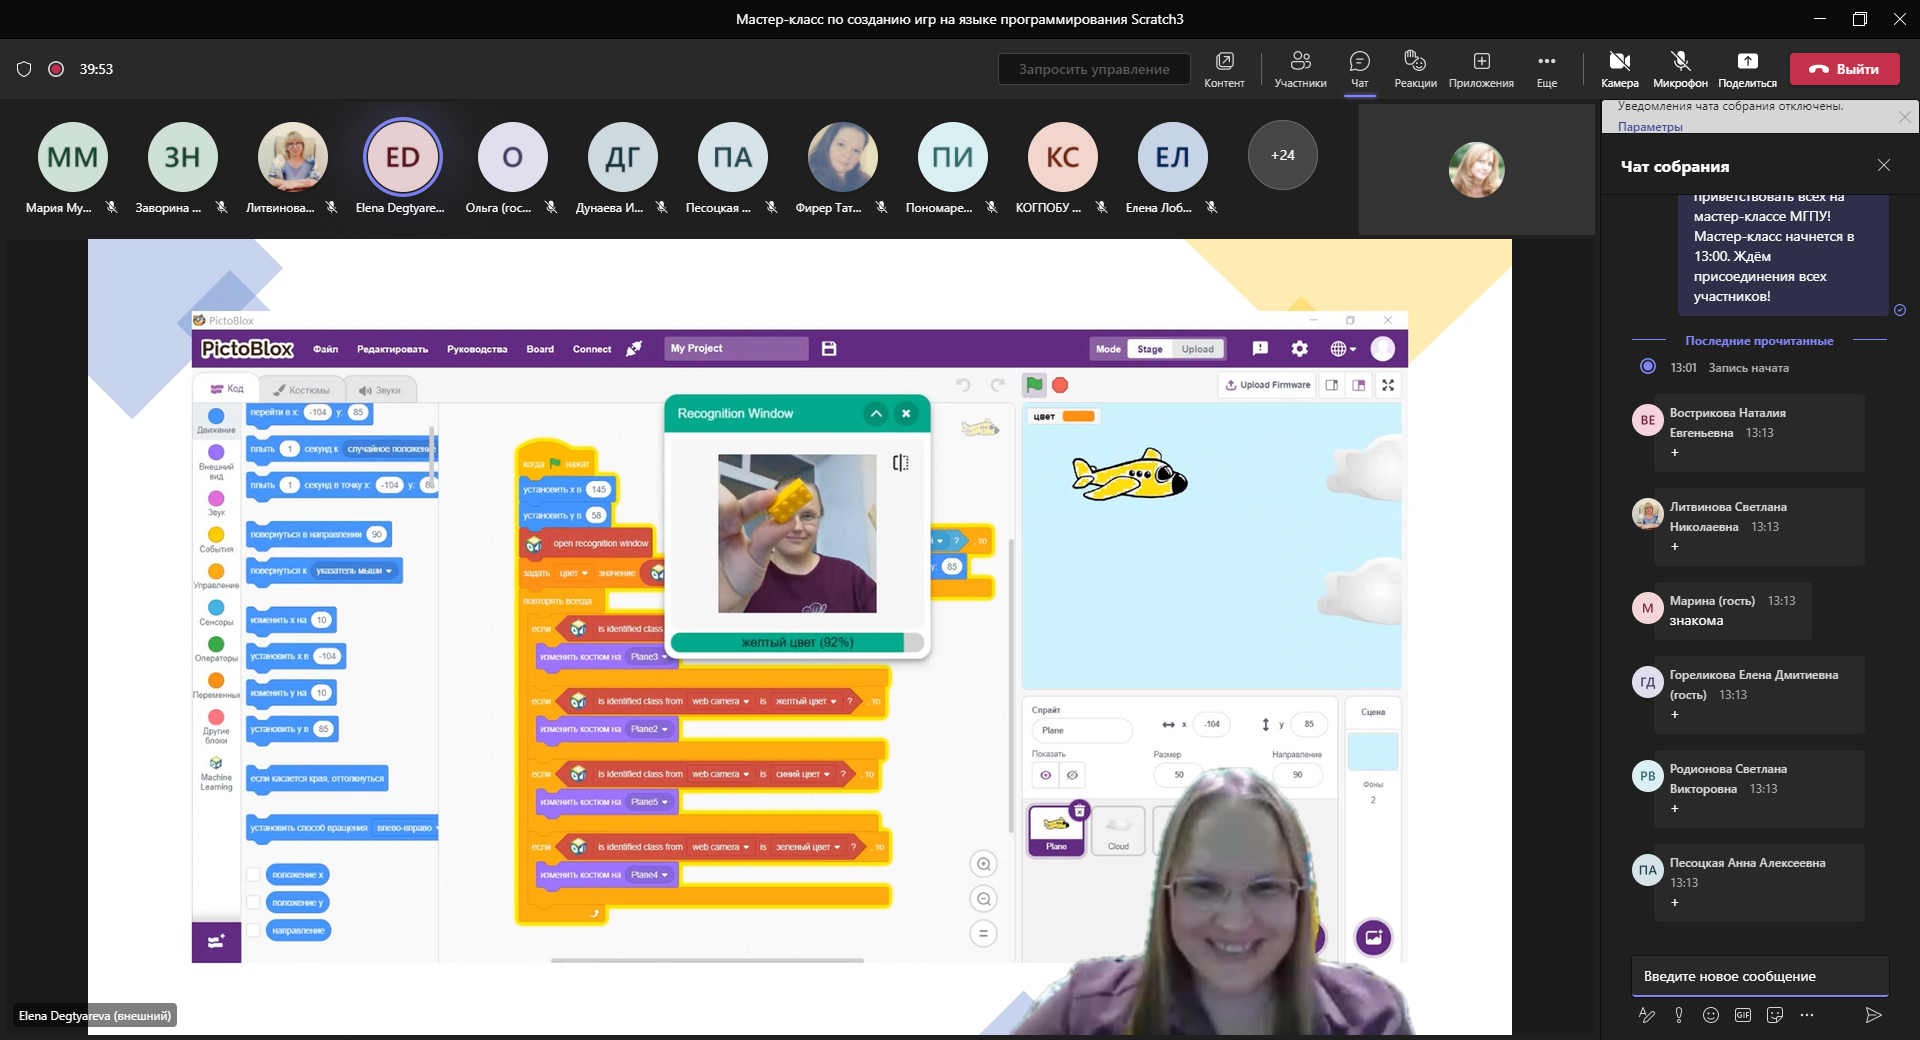Open the Chat panel icon
This screenshot has width=1920, height=1040.
[1359, 68]
